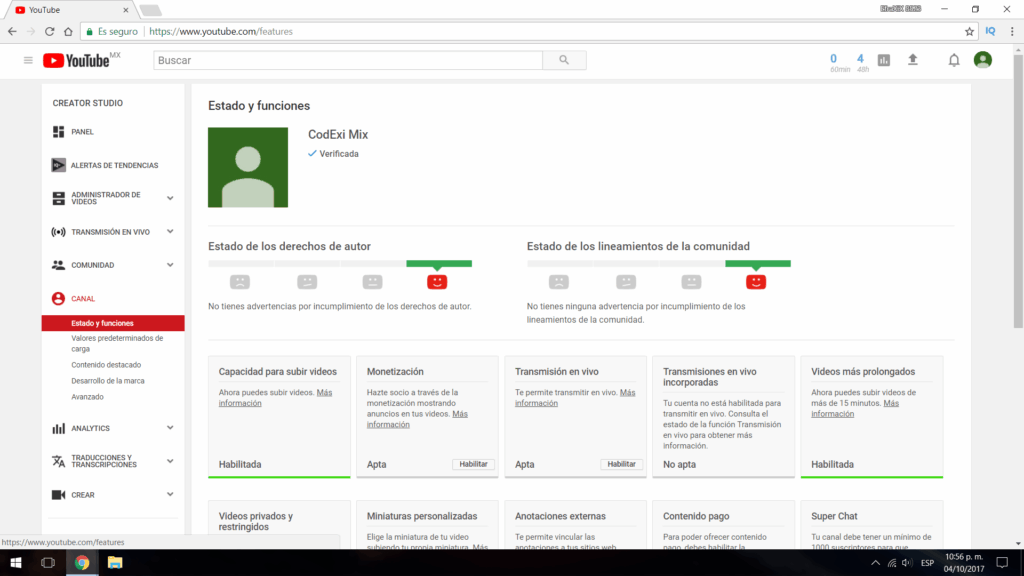
Task: Open Google Chrome from the taskbar
Action: tap(81, 563)
